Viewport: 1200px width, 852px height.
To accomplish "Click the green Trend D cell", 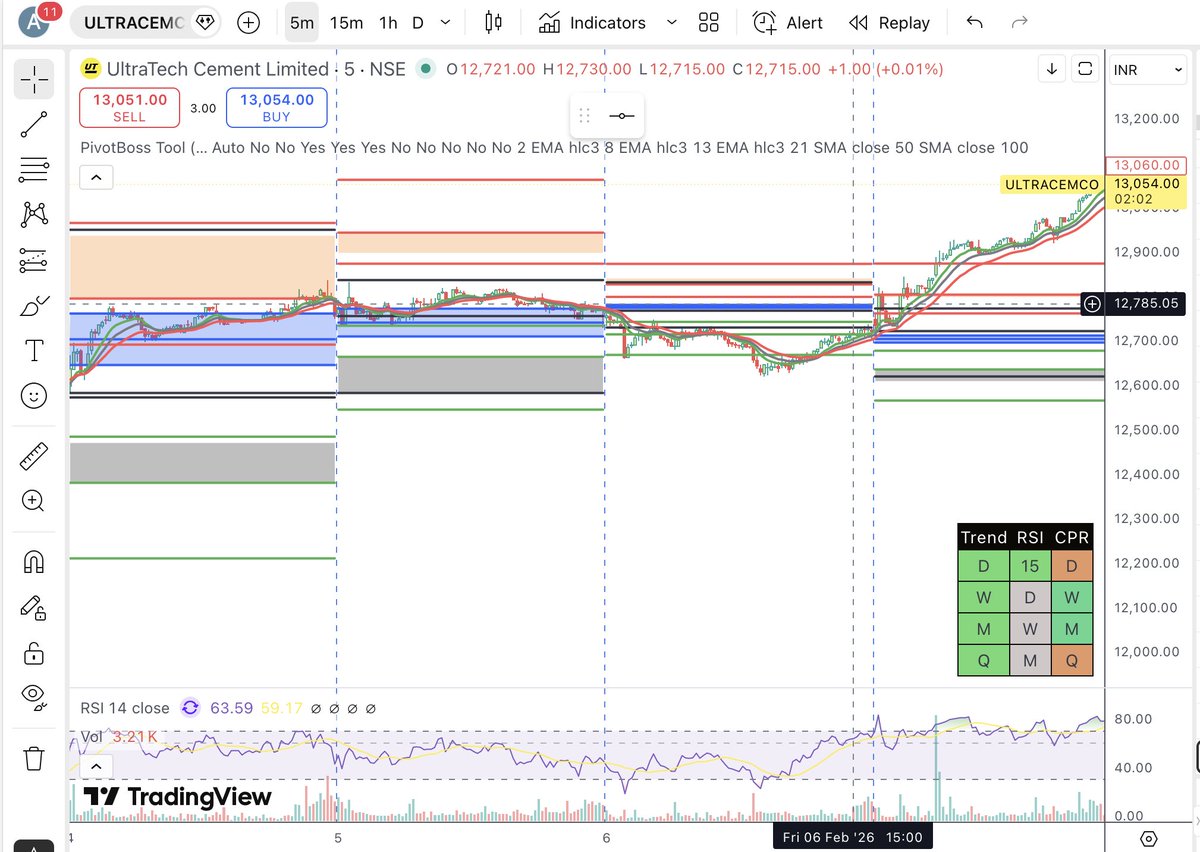I will [983, 567].
